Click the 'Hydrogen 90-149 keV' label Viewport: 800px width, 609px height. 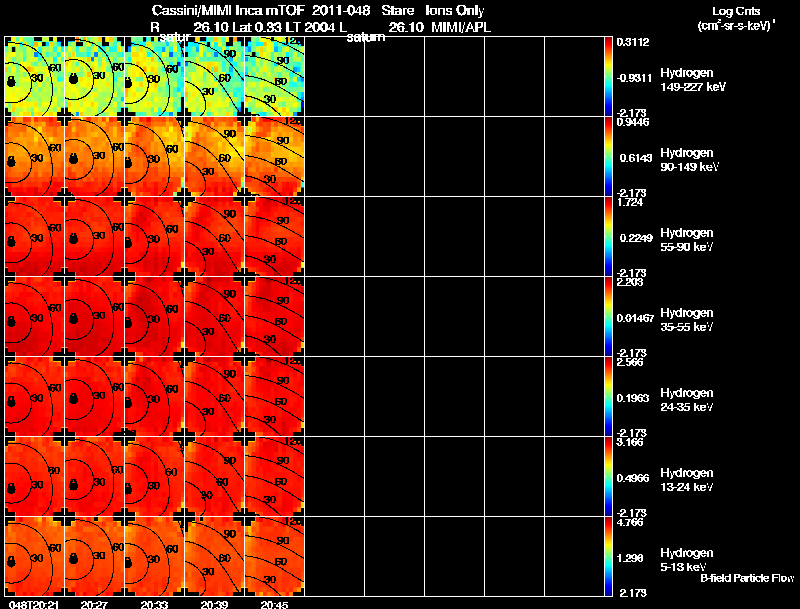pyautogui.click(x=690, y=160)
